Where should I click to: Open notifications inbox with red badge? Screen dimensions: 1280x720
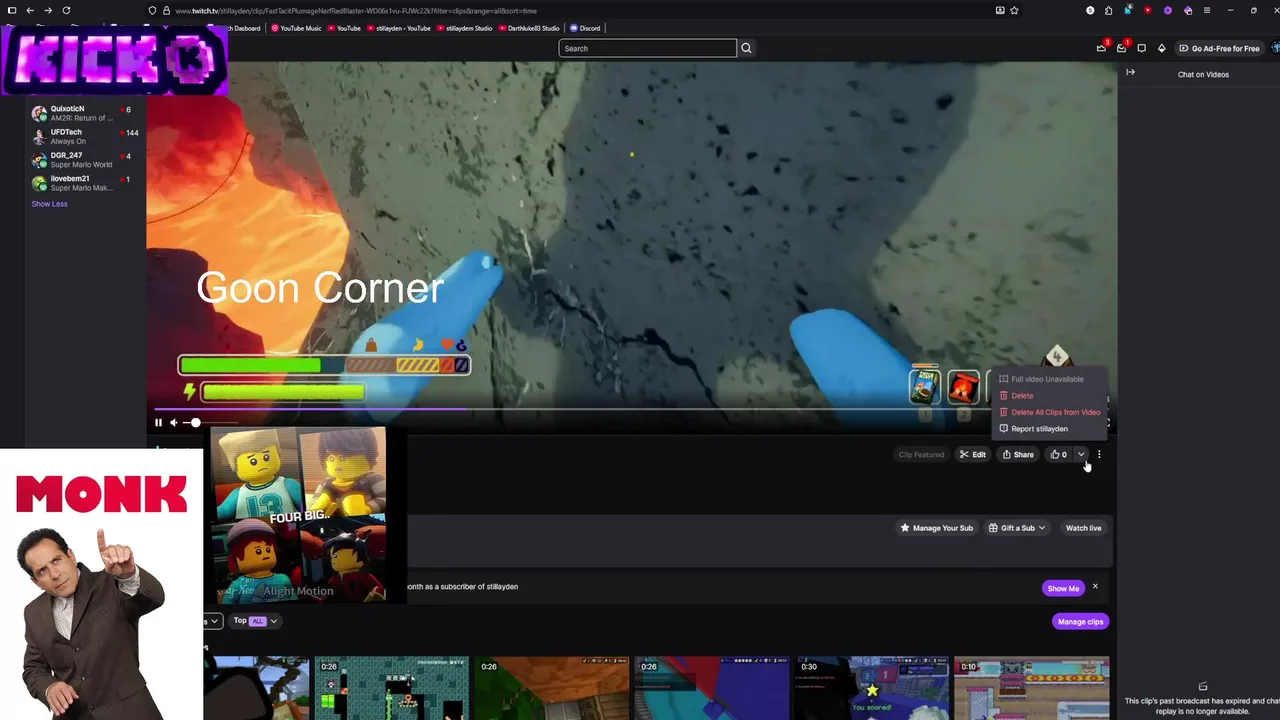pyautogui.click(x=1121, y=48)
